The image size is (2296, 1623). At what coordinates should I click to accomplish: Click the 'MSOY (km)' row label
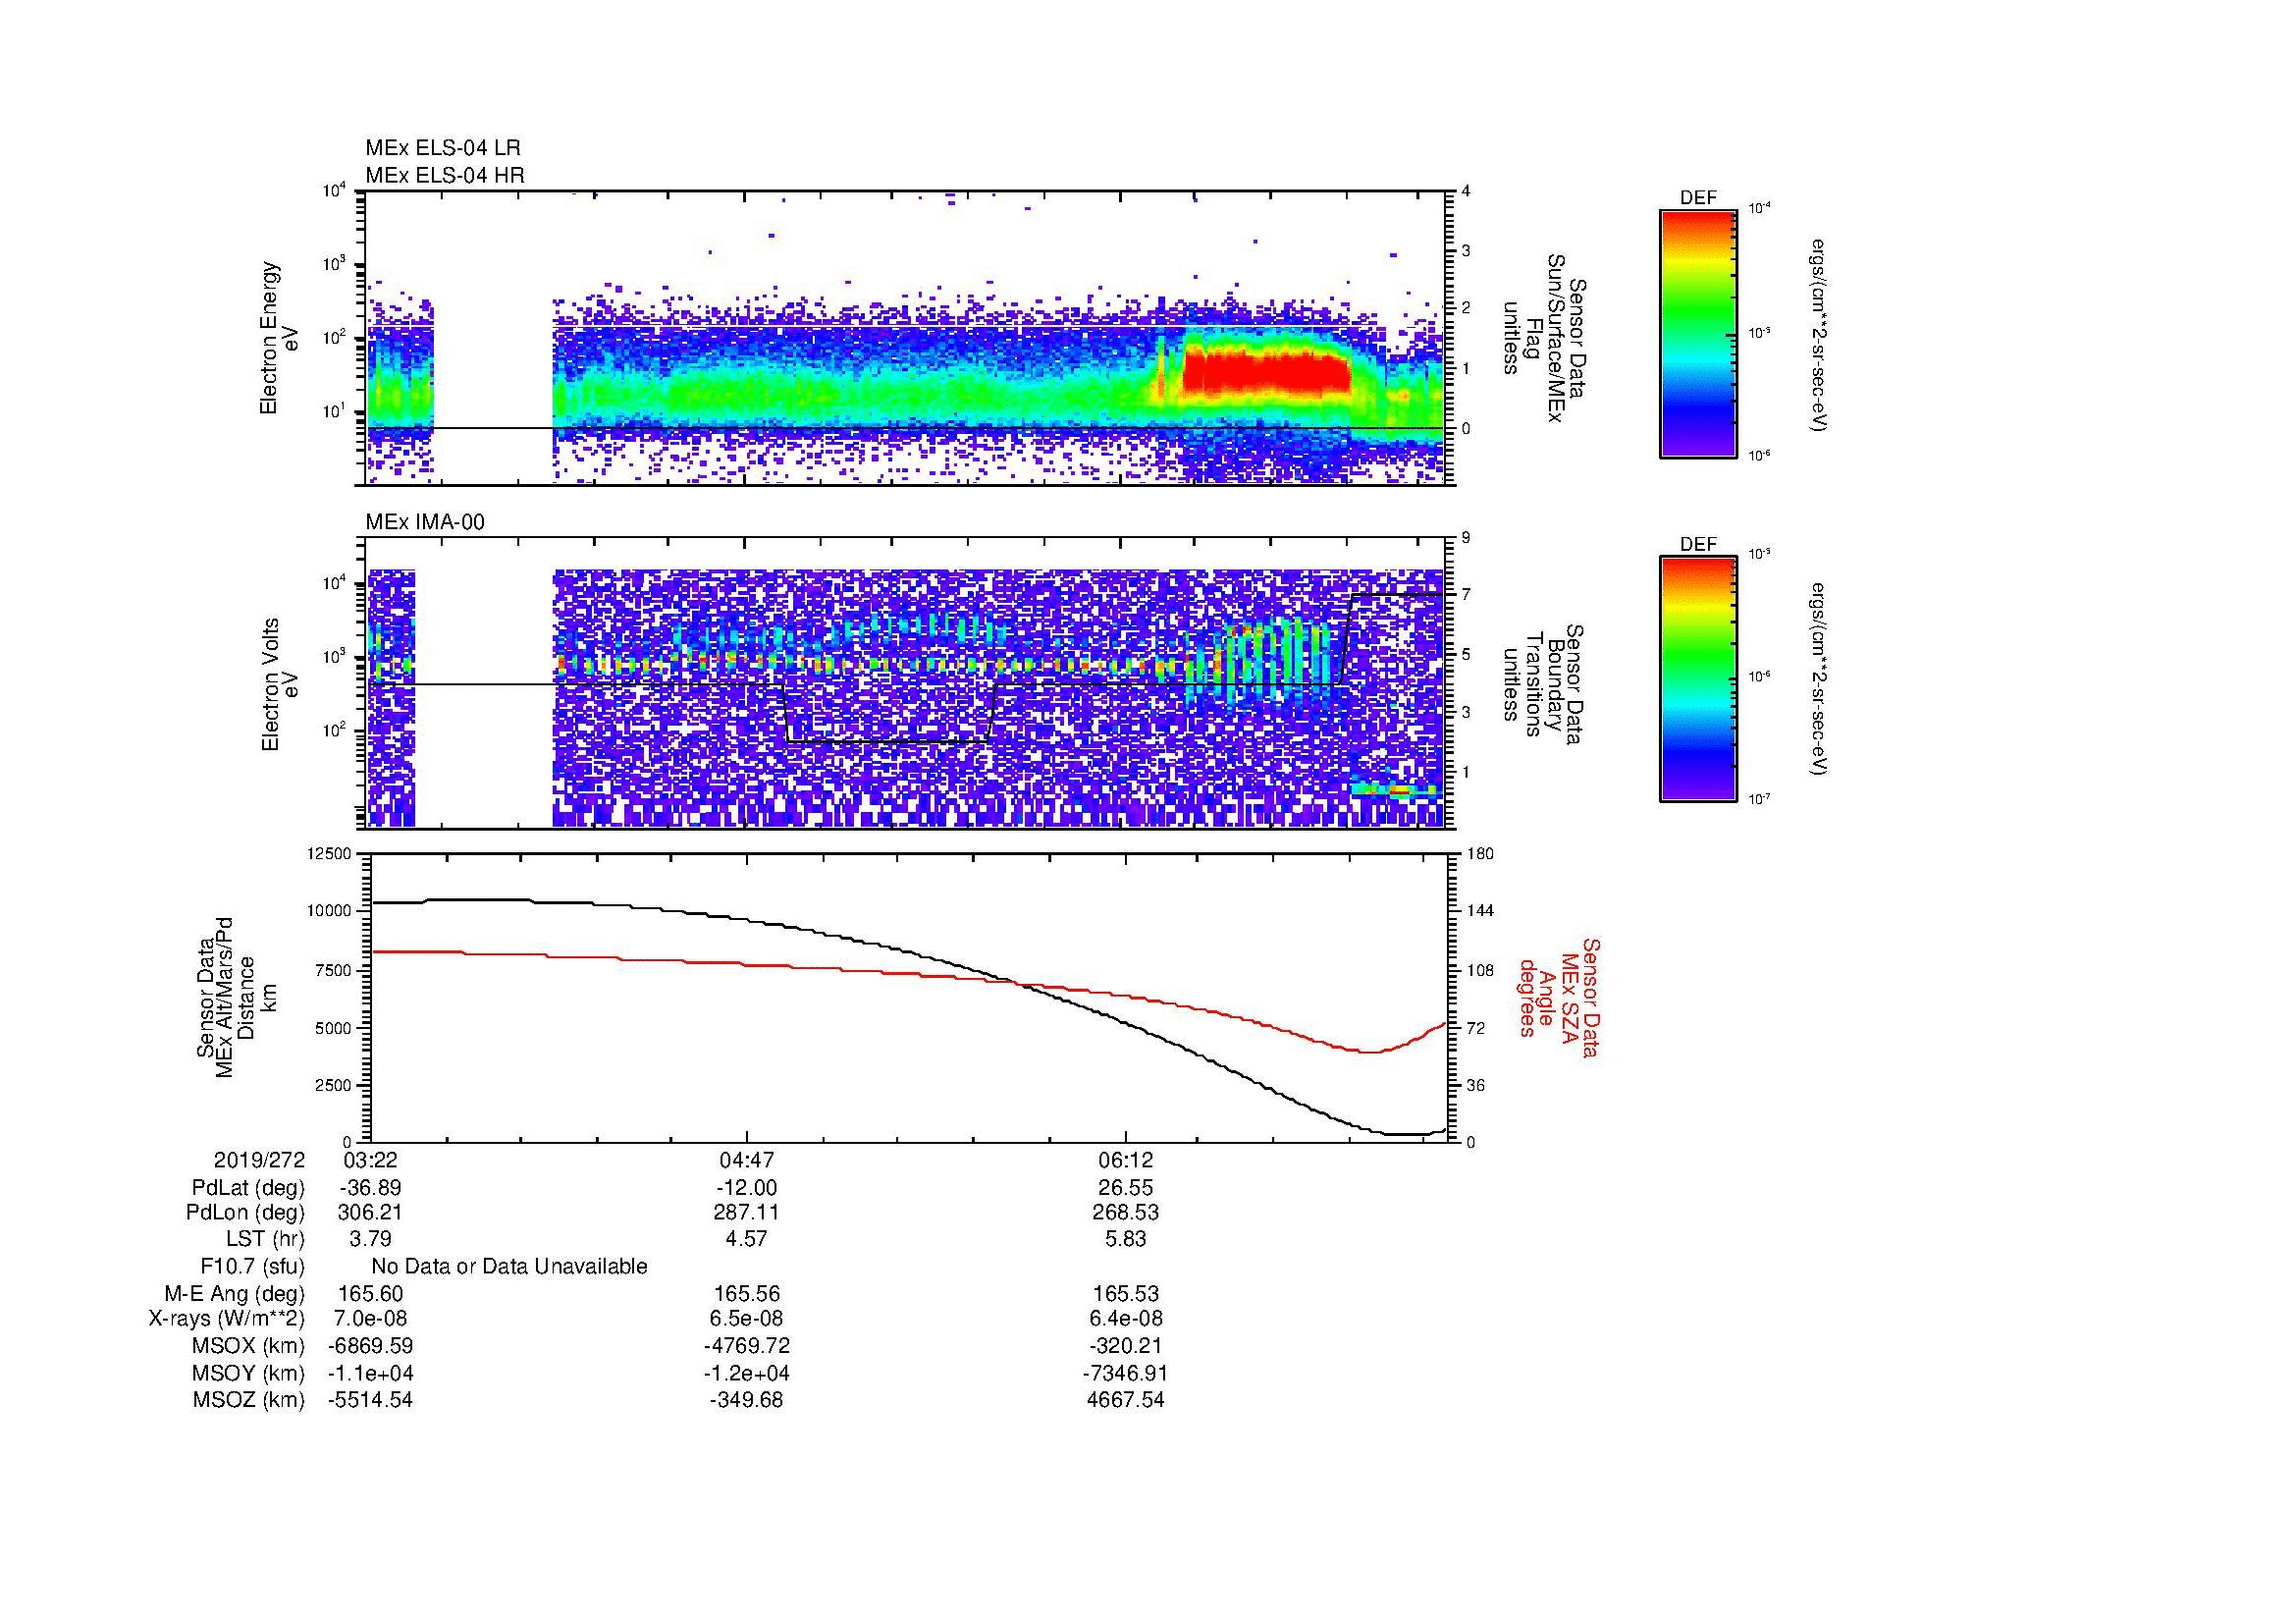coord(248,1373)
